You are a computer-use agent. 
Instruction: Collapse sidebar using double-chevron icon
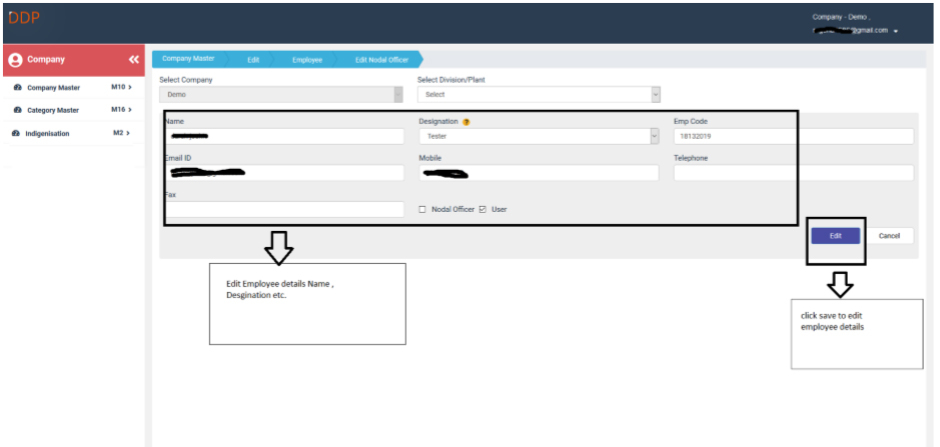[x=134, y=60]
